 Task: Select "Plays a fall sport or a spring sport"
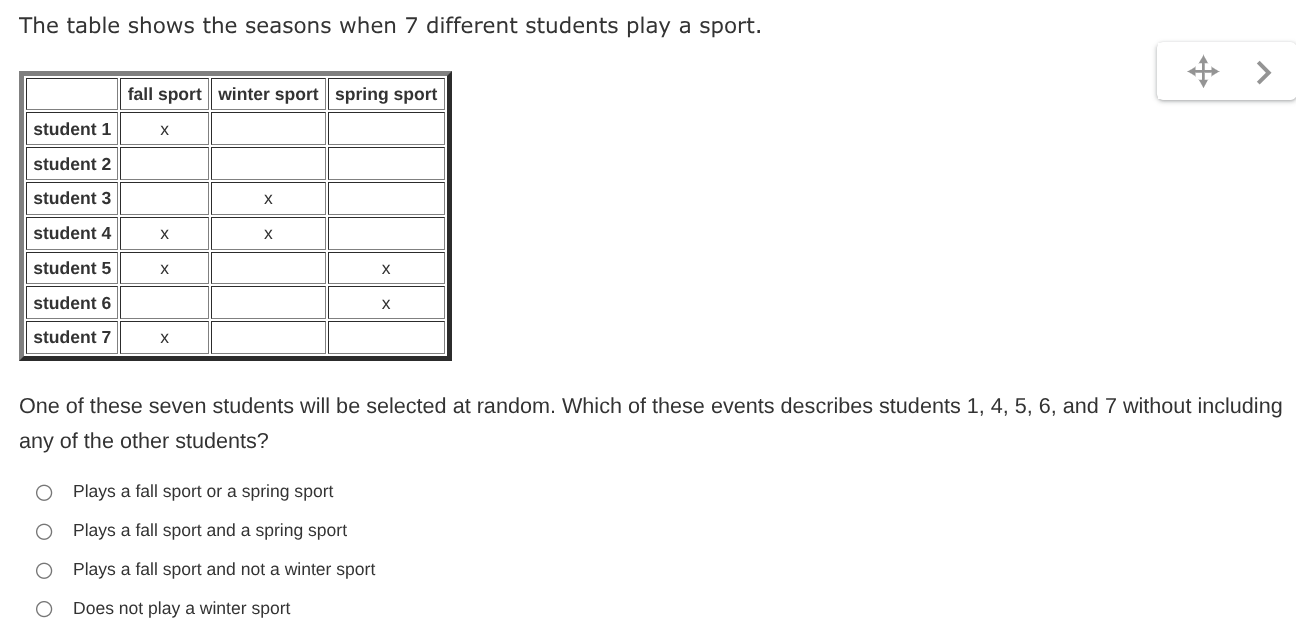point(44,492)
